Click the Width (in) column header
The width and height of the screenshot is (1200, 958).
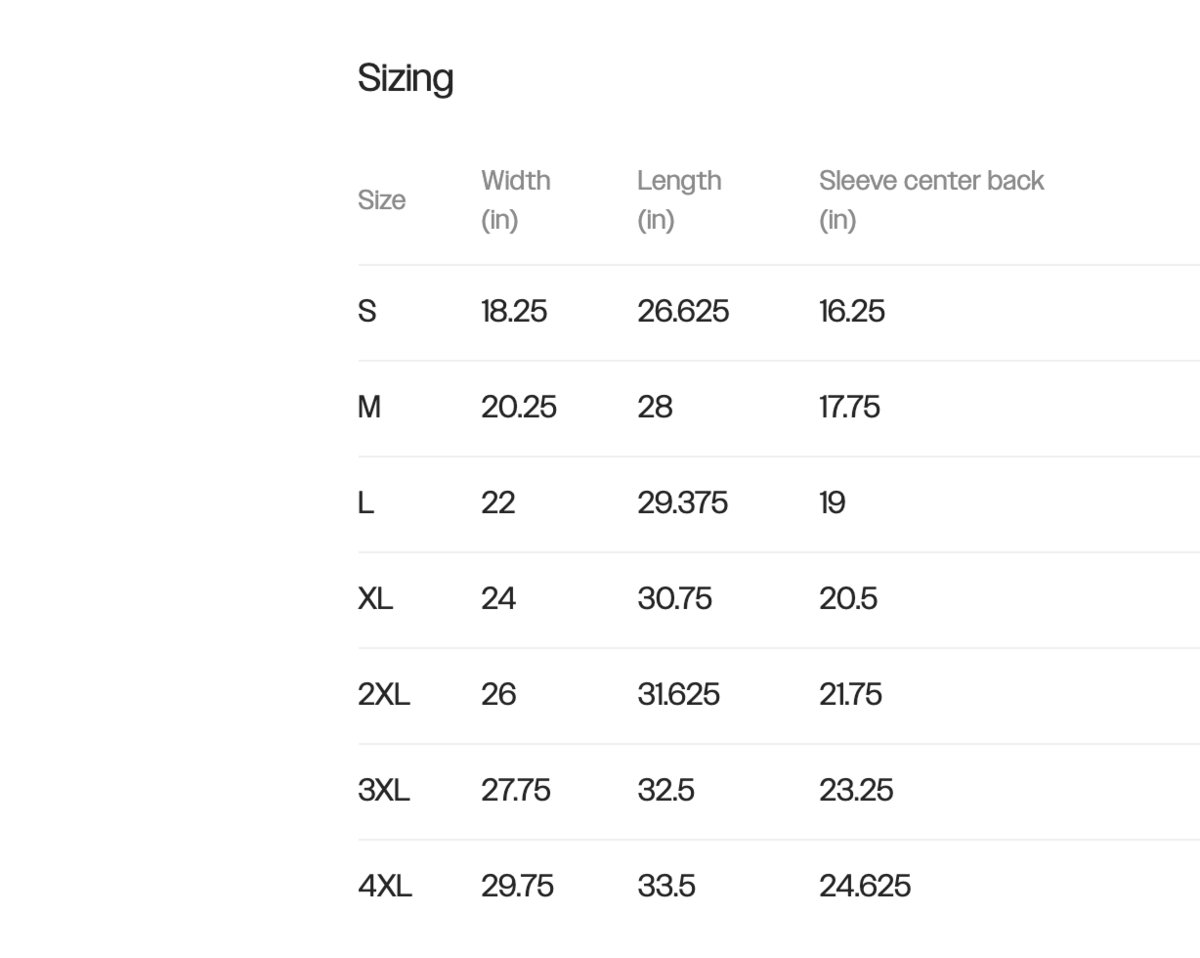pos(515,199)
